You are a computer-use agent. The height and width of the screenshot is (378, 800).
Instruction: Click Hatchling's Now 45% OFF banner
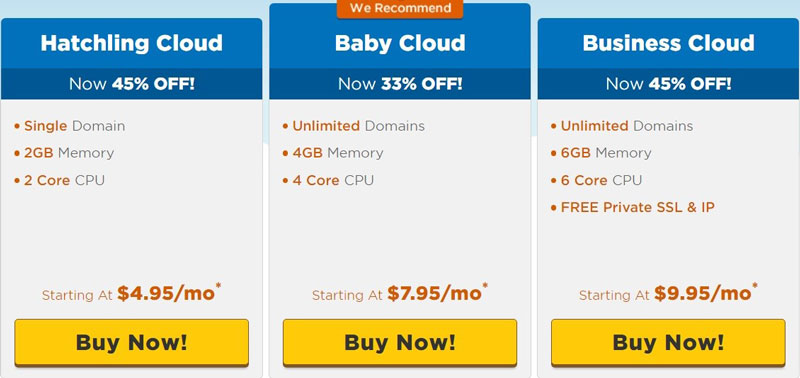pyautogui.click(x=132, y=84)
